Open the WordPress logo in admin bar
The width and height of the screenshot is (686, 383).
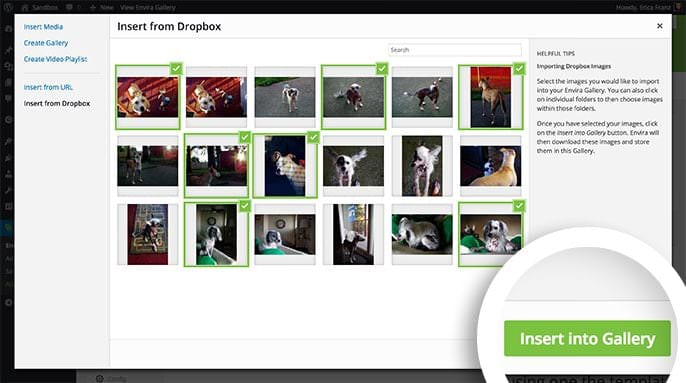8,7
